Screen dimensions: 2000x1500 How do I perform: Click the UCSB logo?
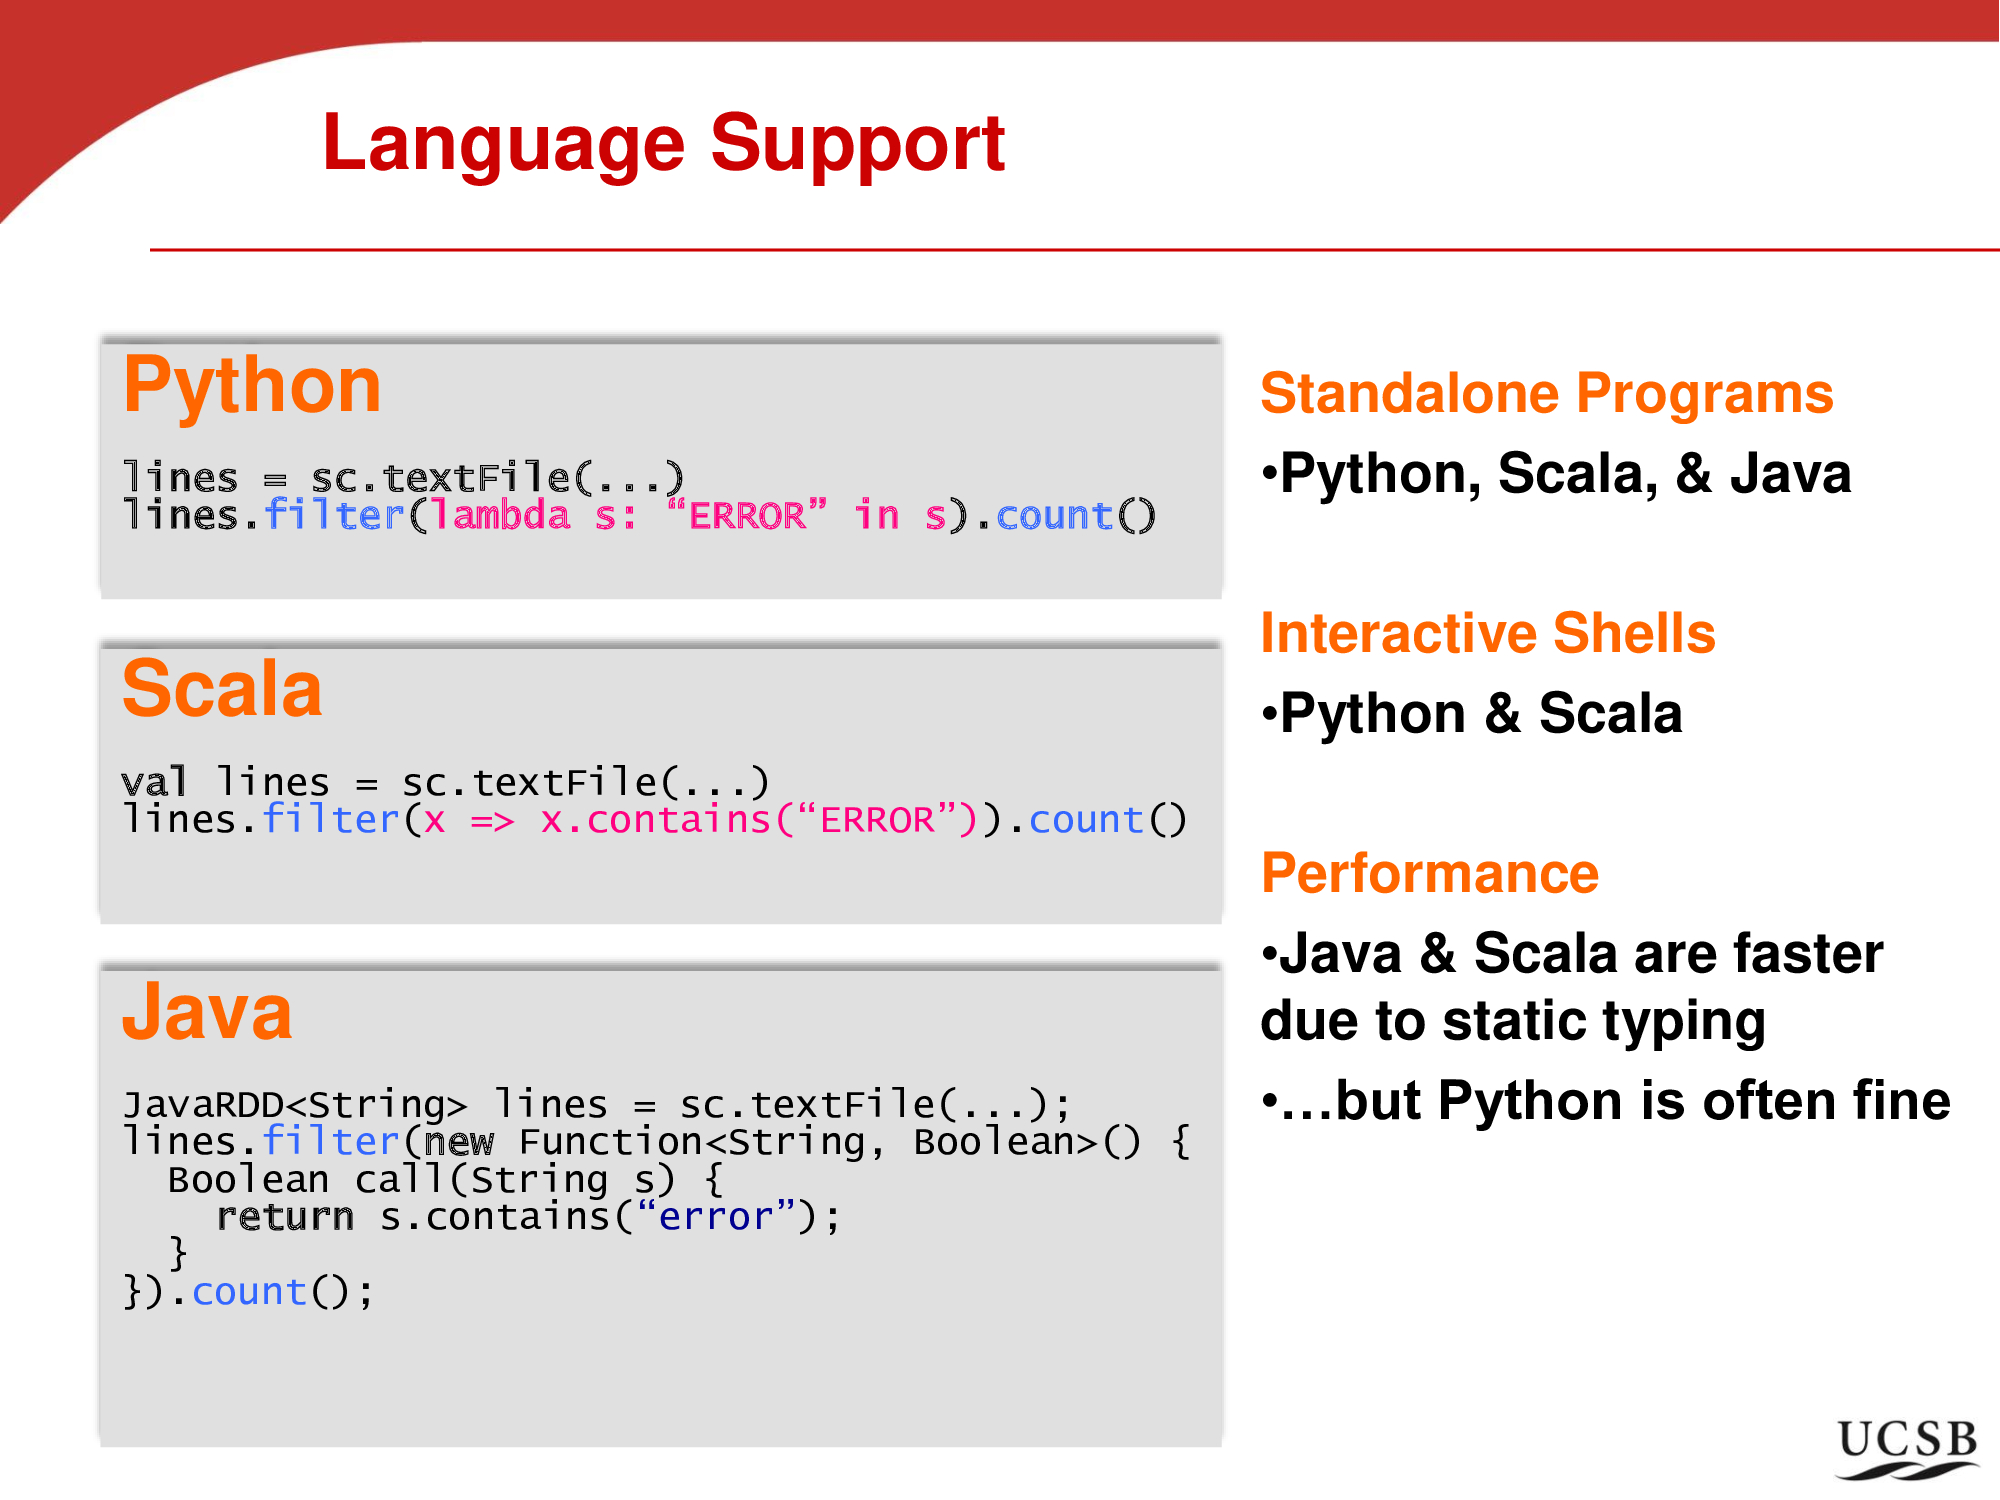[x=1907, y=1447]
